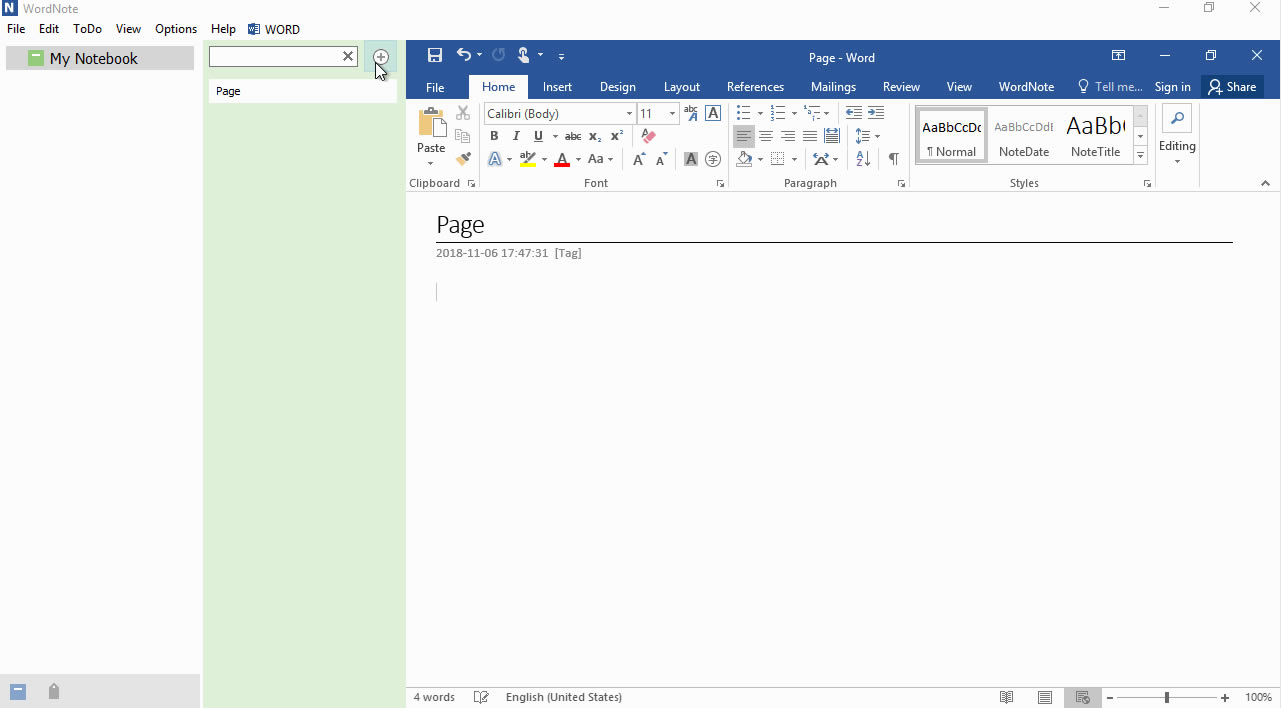
Task: Toggle show paragraph marks (pilcrow)
Action: click(893, 159)
